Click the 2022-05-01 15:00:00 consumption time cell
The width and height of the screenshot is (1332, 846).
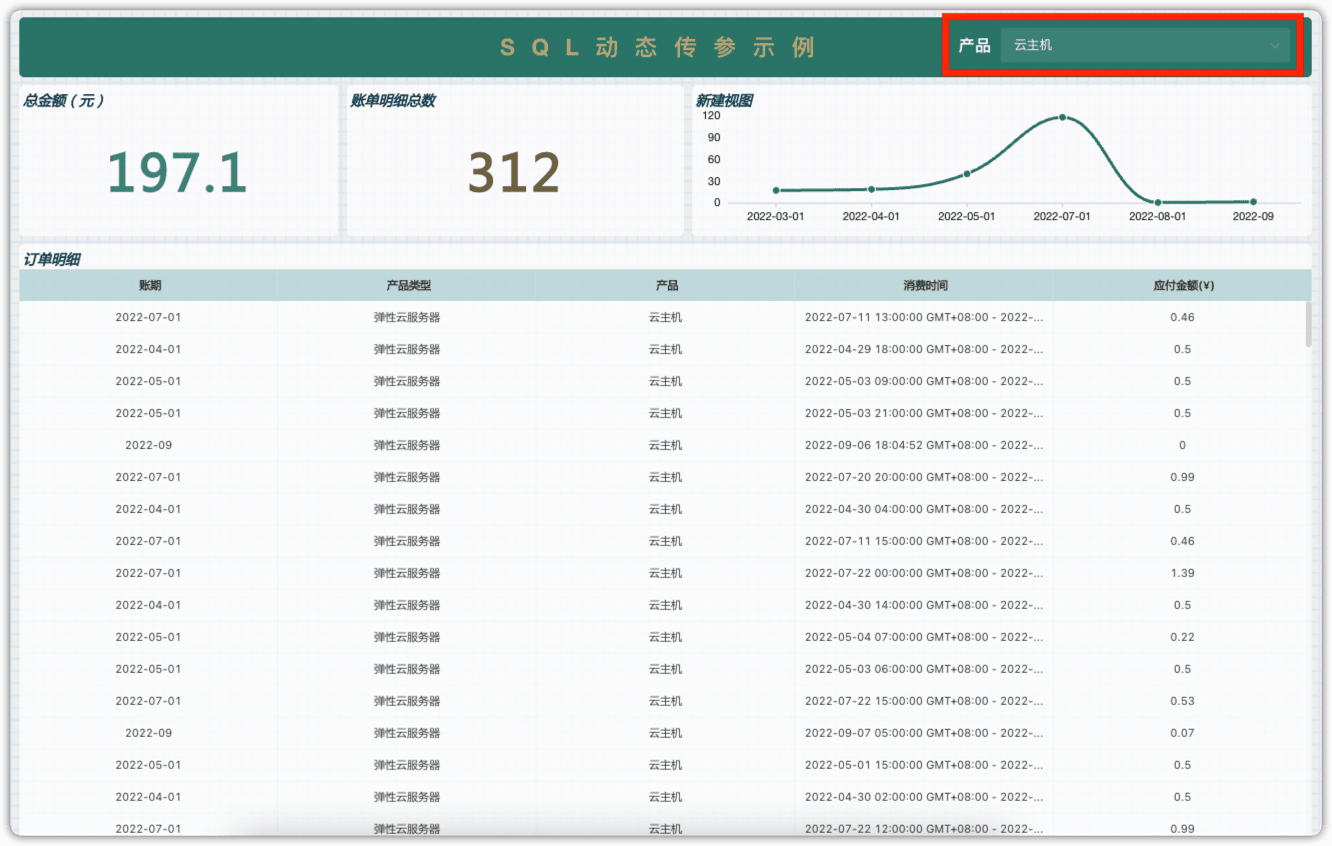pos(924,765)
